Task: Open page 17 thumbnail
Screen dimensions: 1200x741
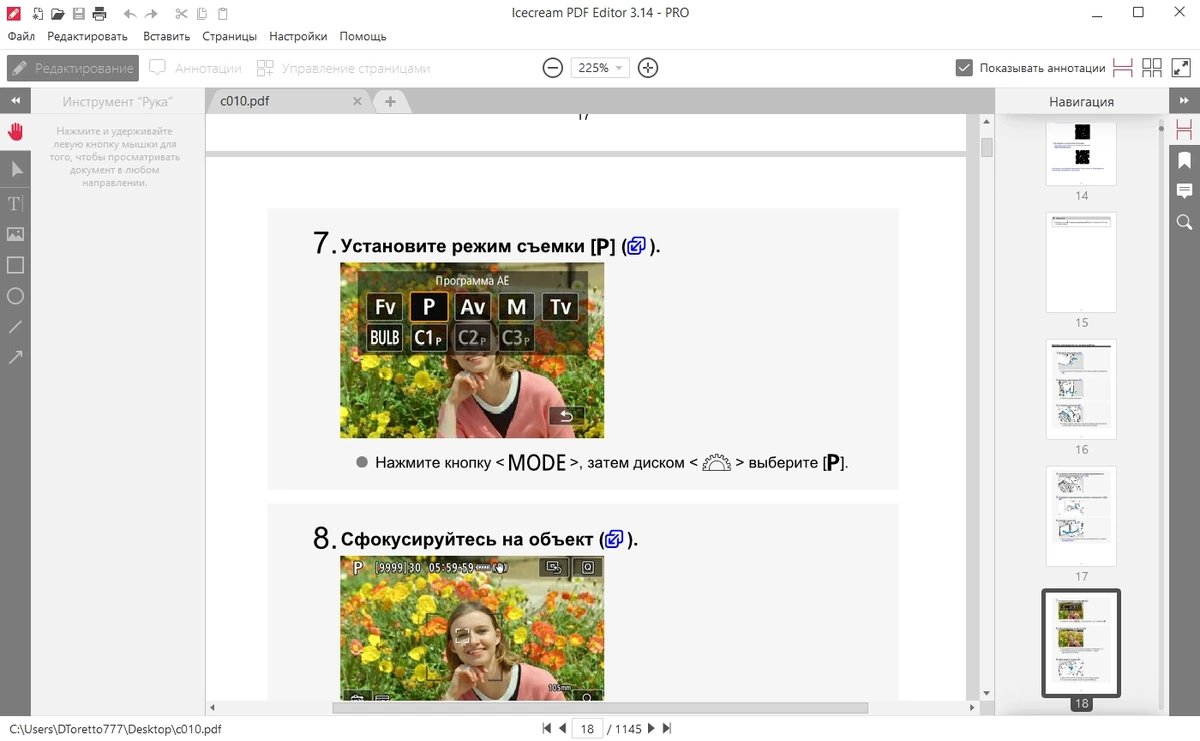Action: (1081, 516)
